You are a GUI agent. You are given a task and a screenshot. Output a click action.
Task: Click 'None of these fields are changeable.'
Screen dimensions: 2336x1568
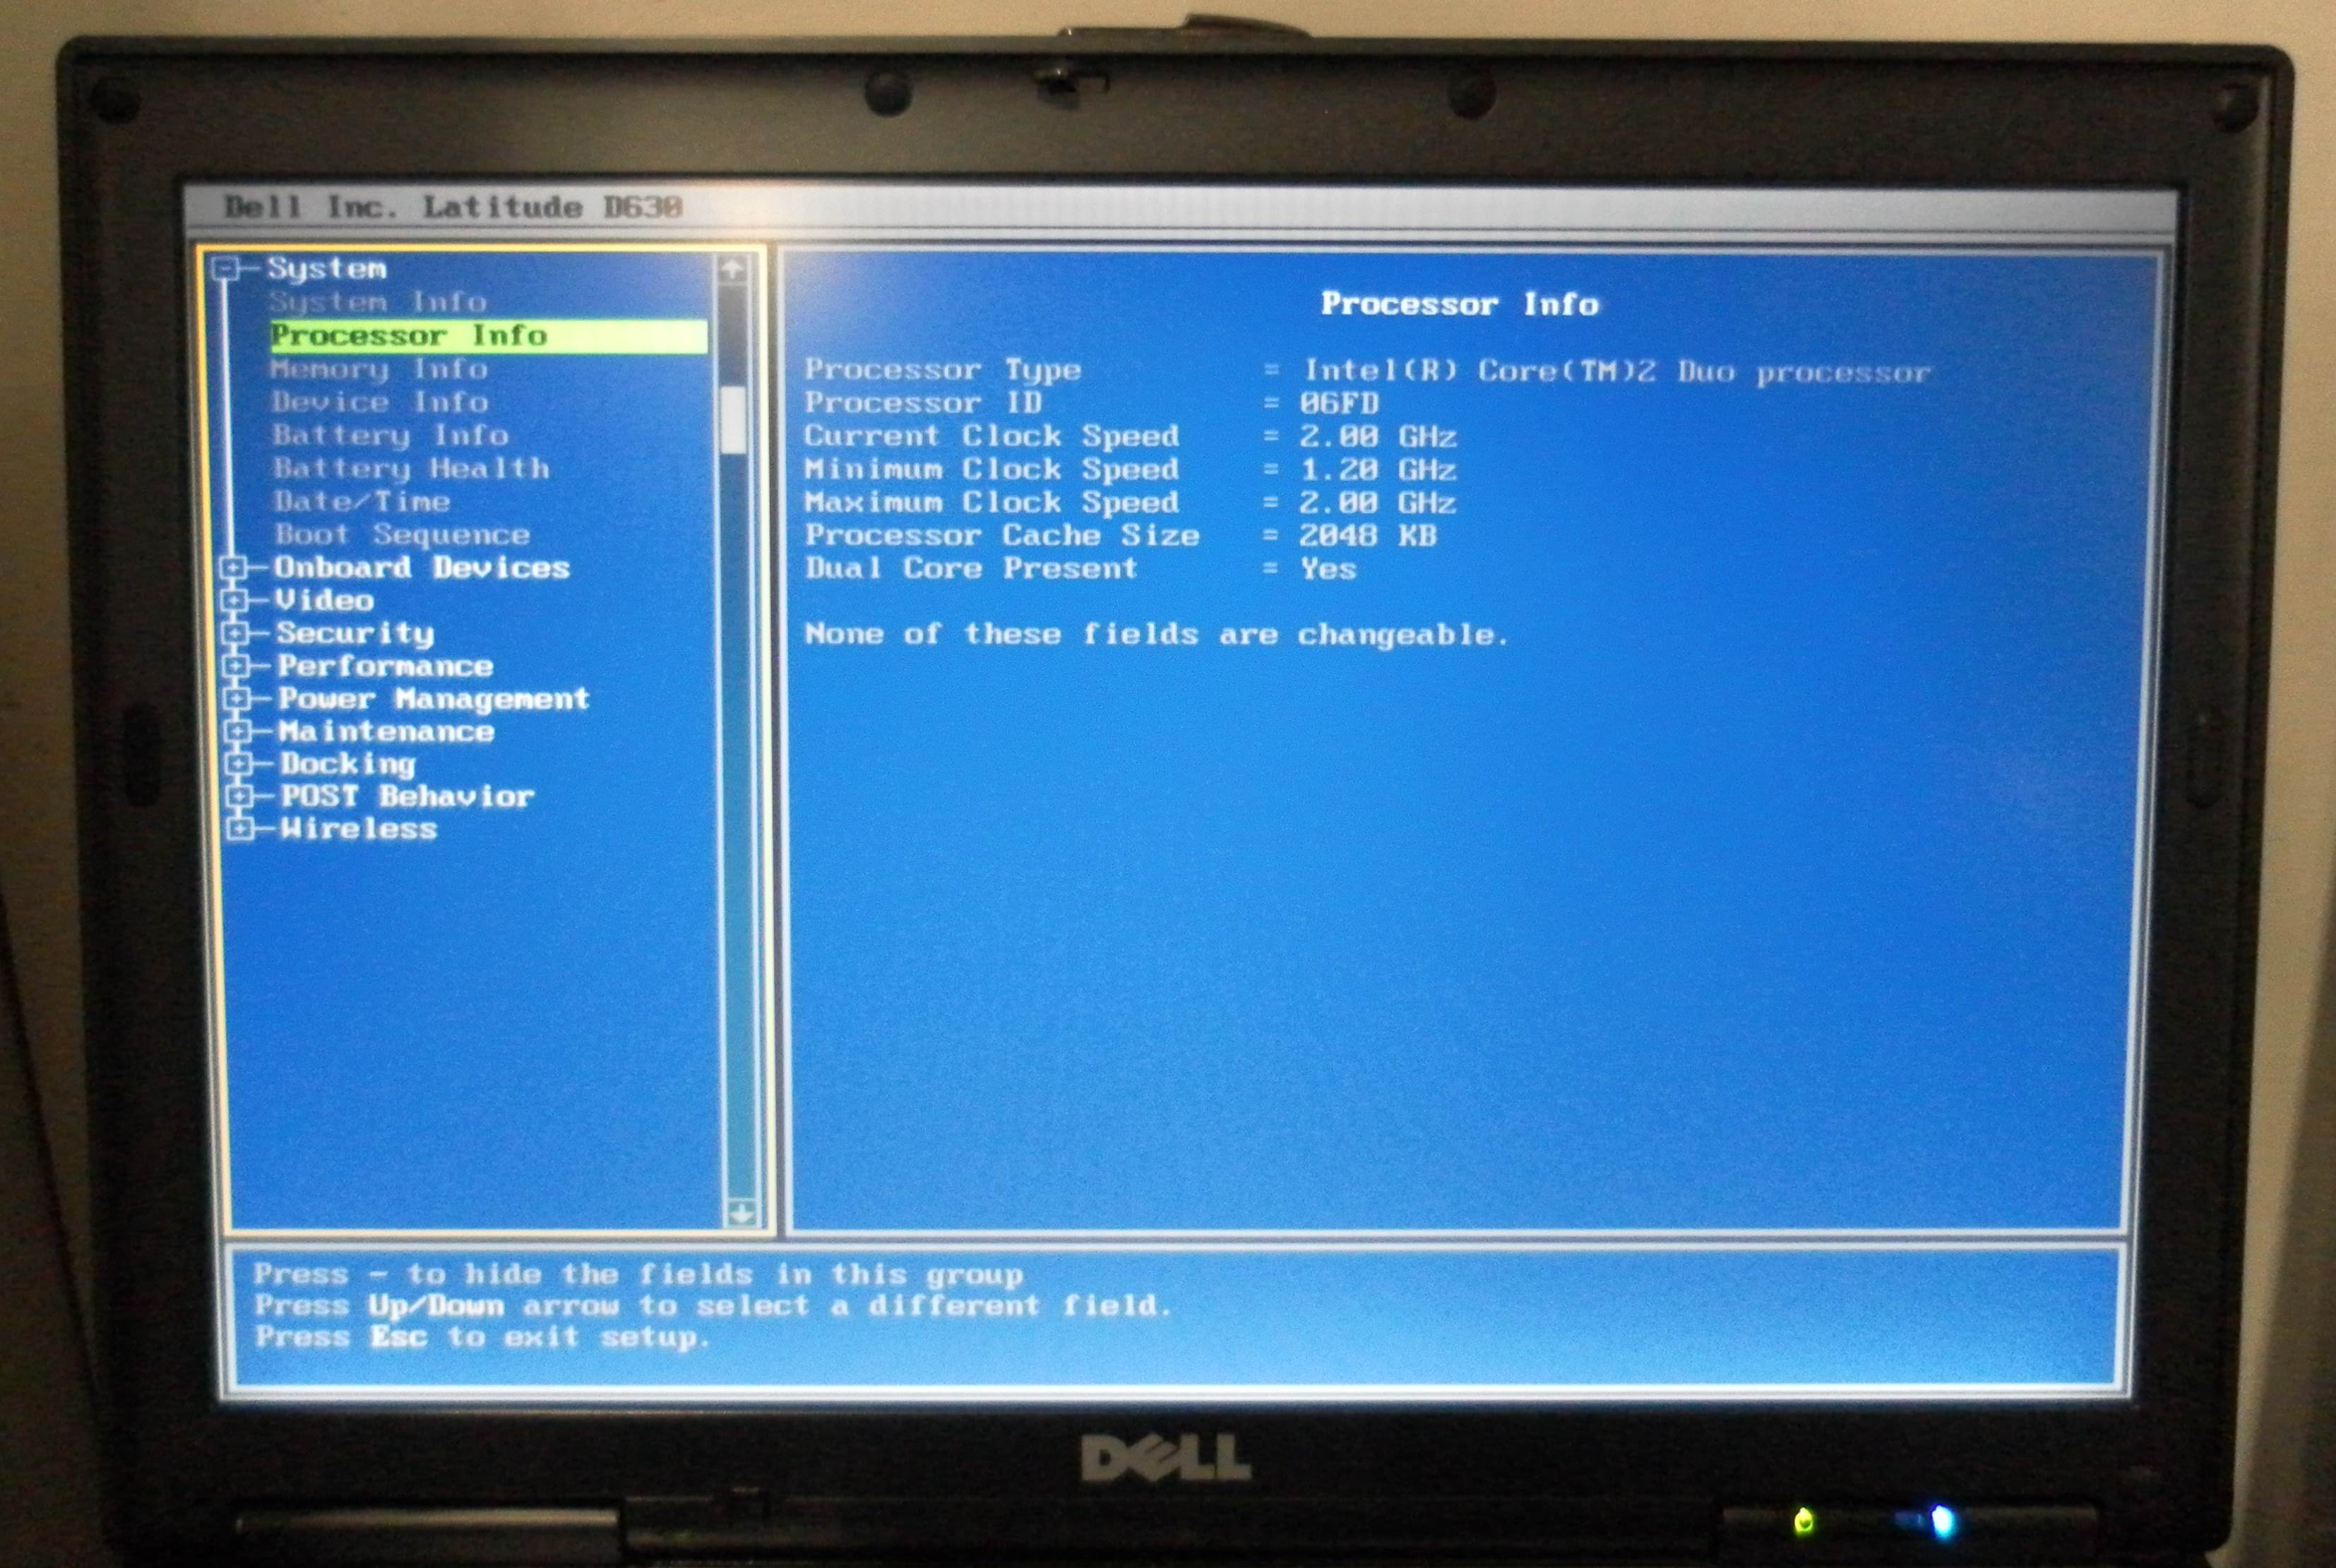pos(1157,635)
